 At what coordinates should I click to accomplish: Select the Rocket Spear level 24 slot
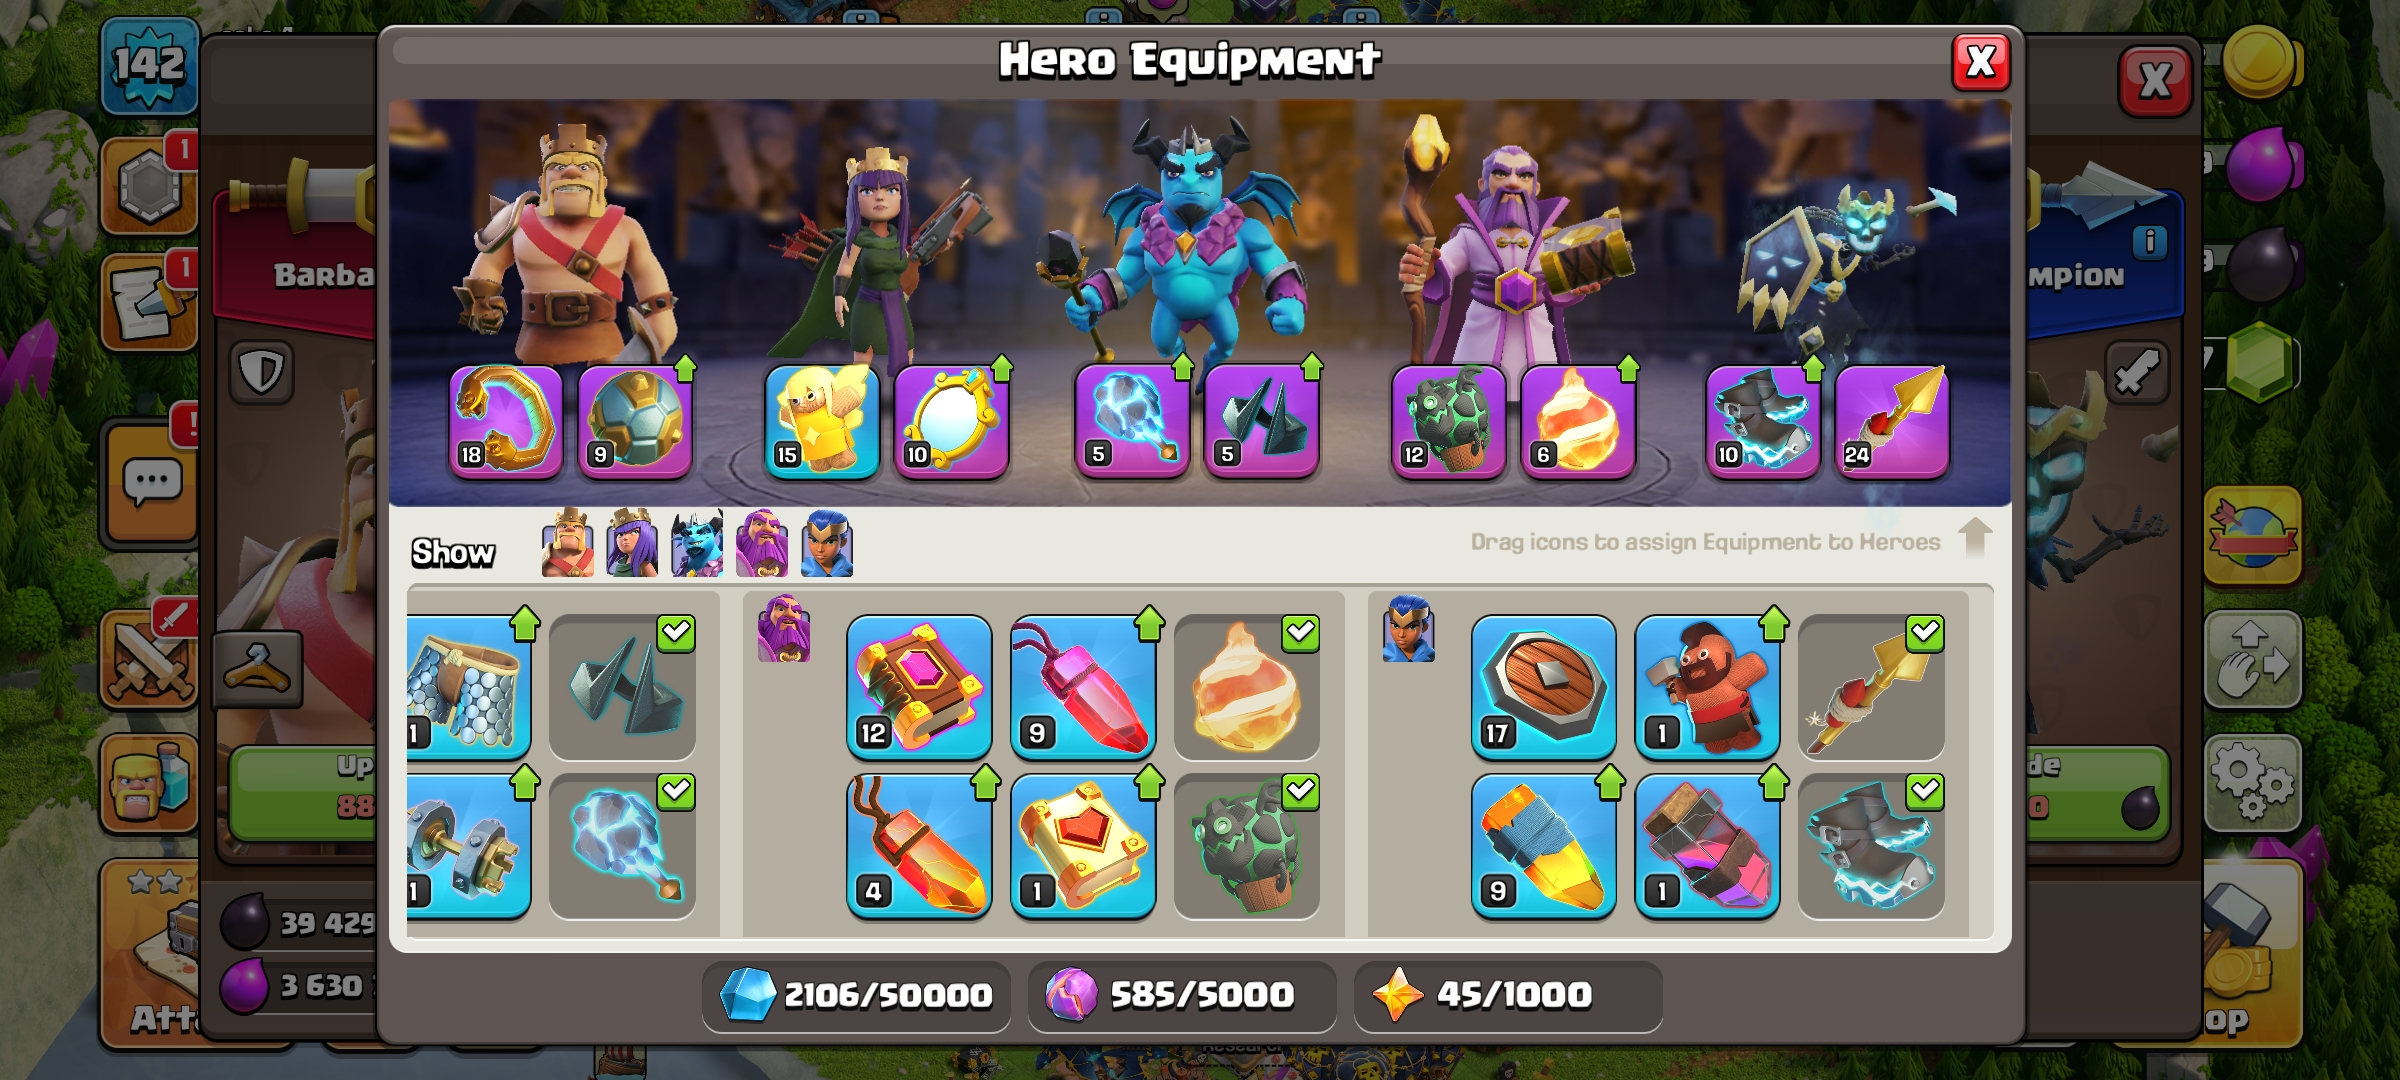1892,421
